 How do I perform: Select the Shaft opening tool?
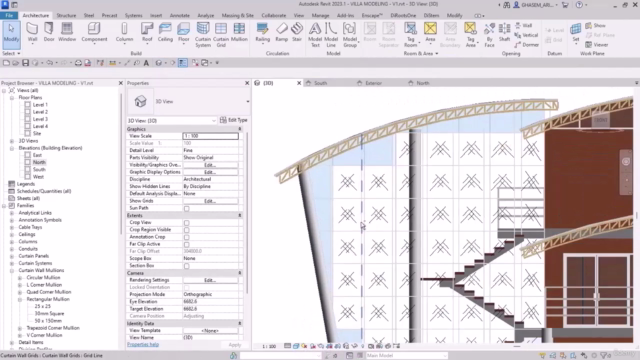(504, 32)
